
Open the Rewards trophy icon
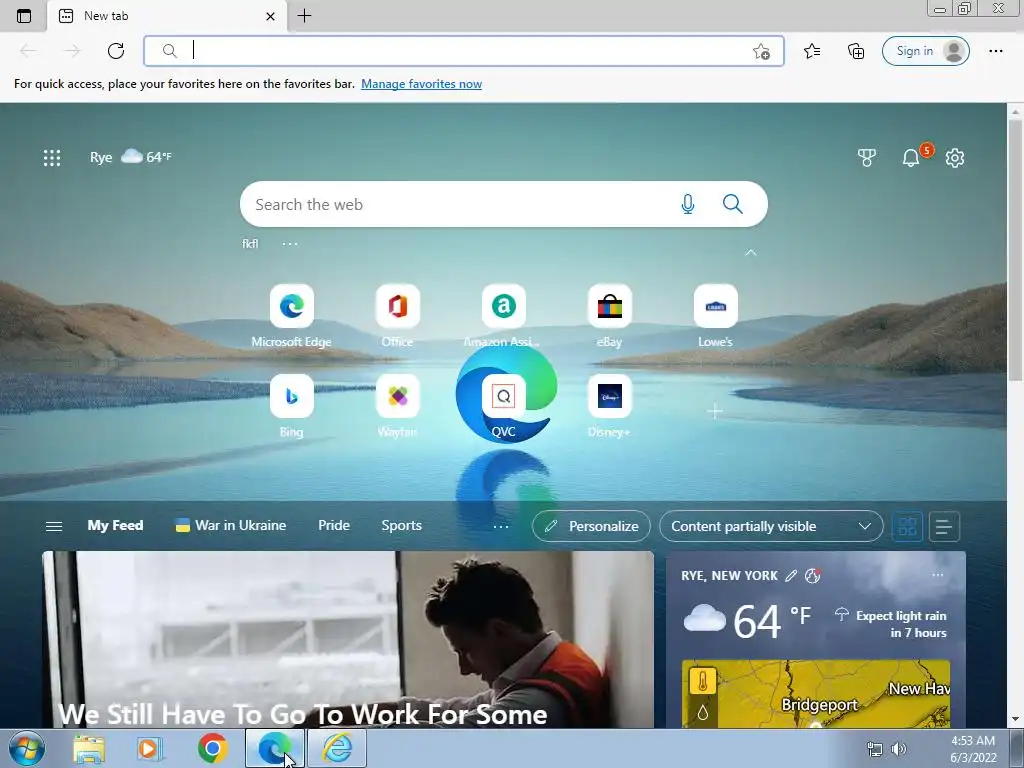coord(867,157)
